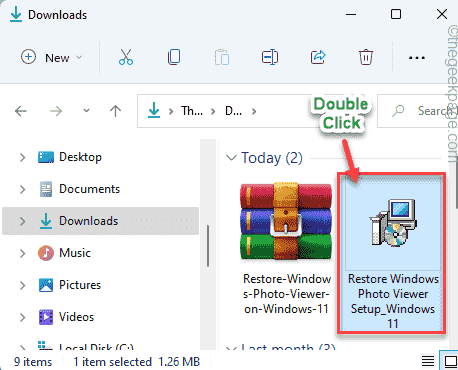The height and width of the screenshot is (370, 458).
Task: Switch to details list view
Action: click(428, 361)
